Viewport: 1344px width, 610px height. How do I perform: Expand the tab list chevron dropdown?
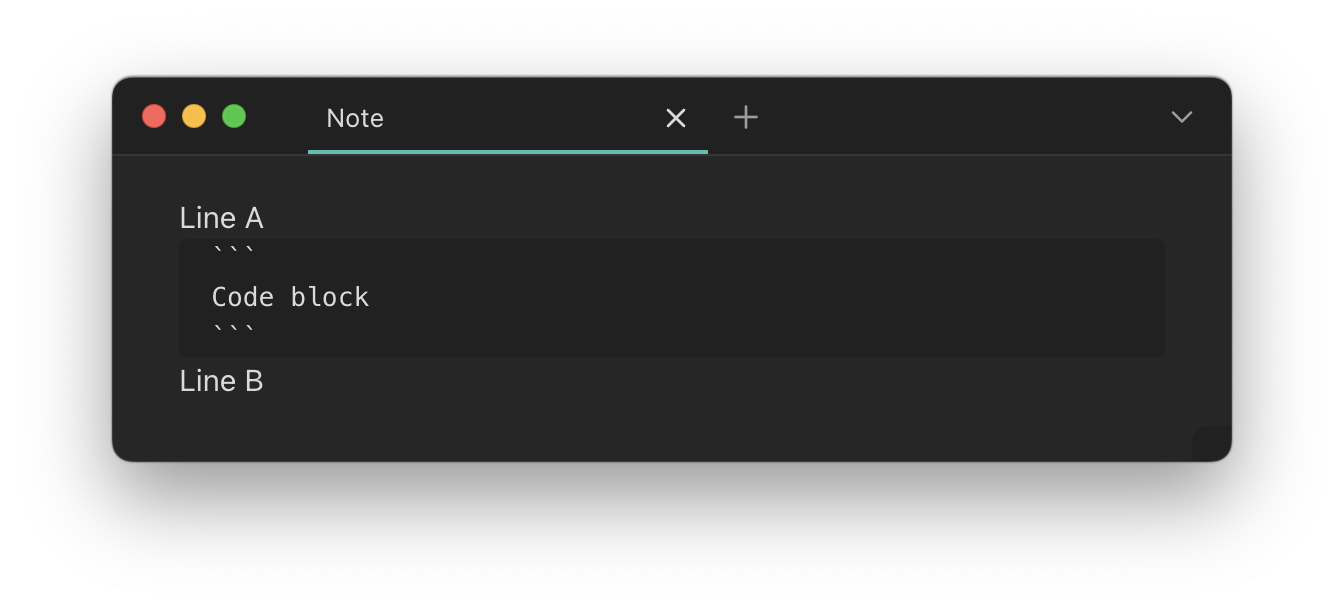(1182, 118)
